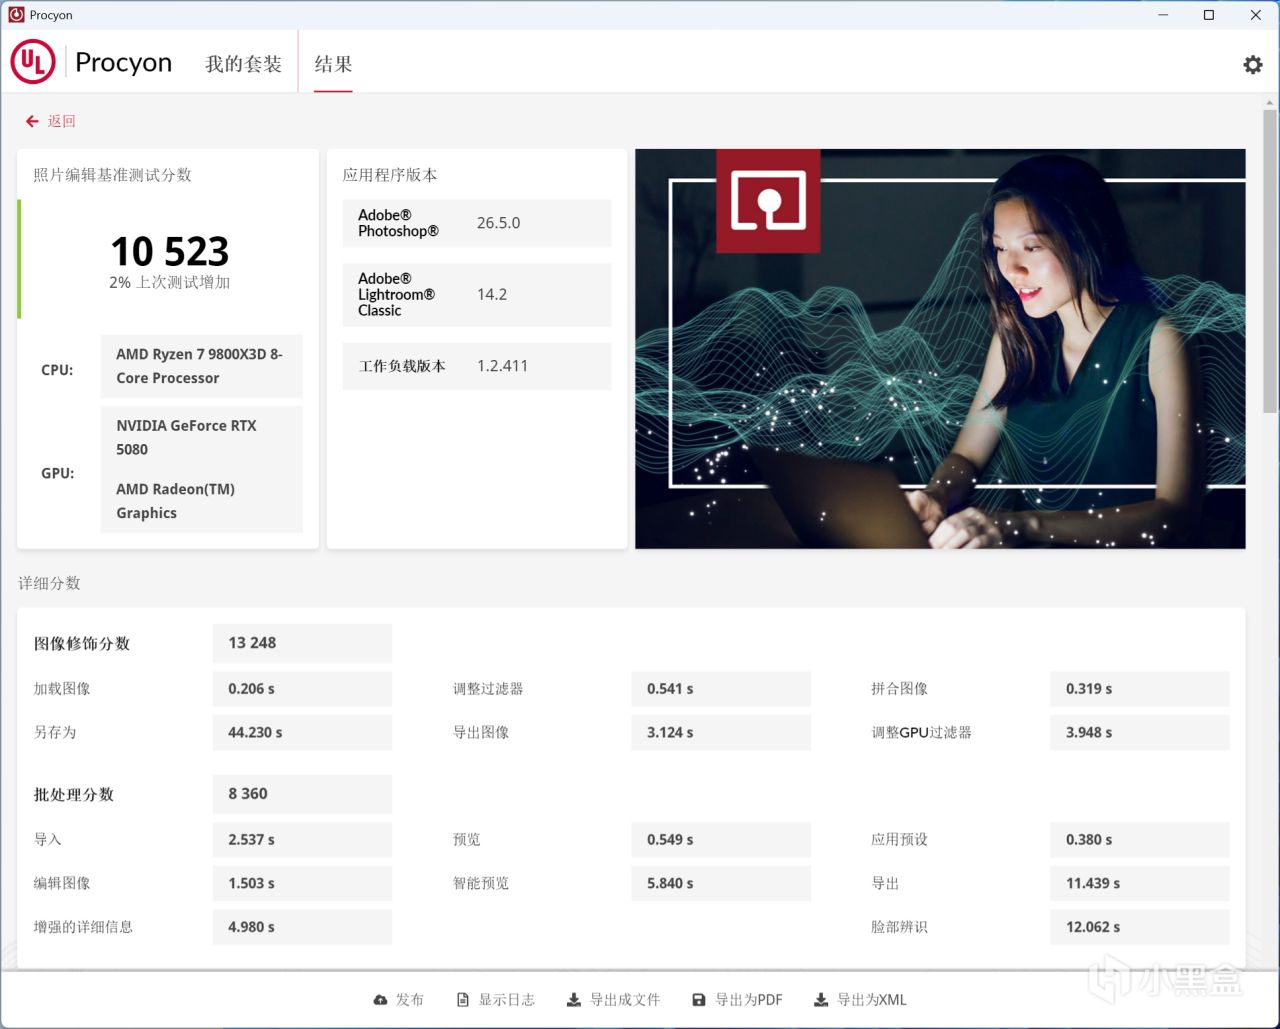This screenshot has height=1029, width=1280.
Task: Select the overall score 10 523
Action: pyautogui.click(x=169, y=251)
